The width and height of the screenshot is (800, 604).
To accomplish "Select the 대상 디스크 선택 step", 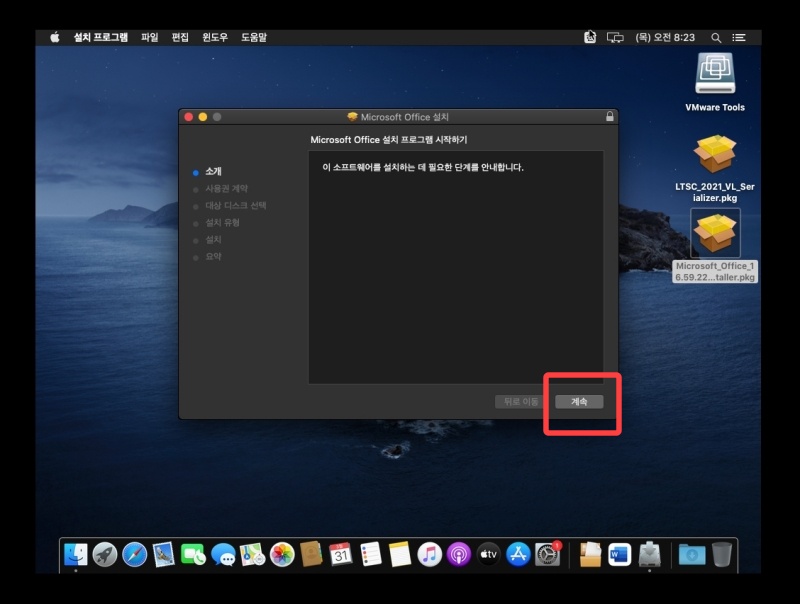I will (236, 206).
